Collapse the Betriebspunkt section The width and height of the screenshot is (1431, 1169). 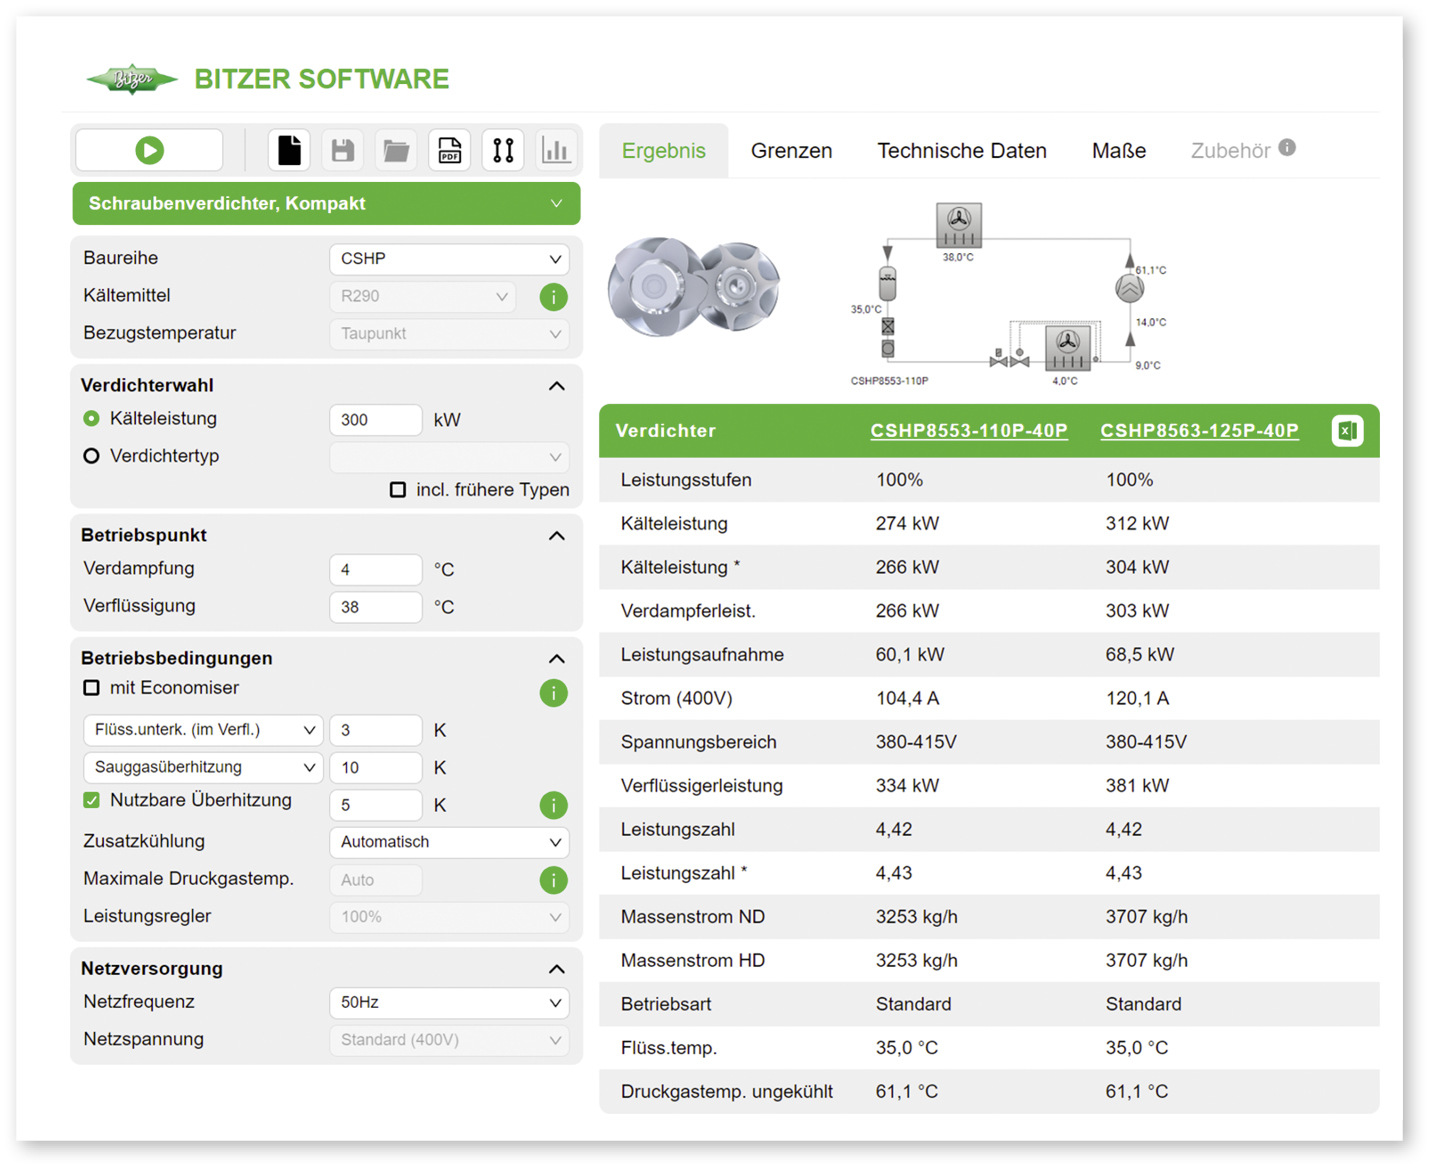[556, 536]
